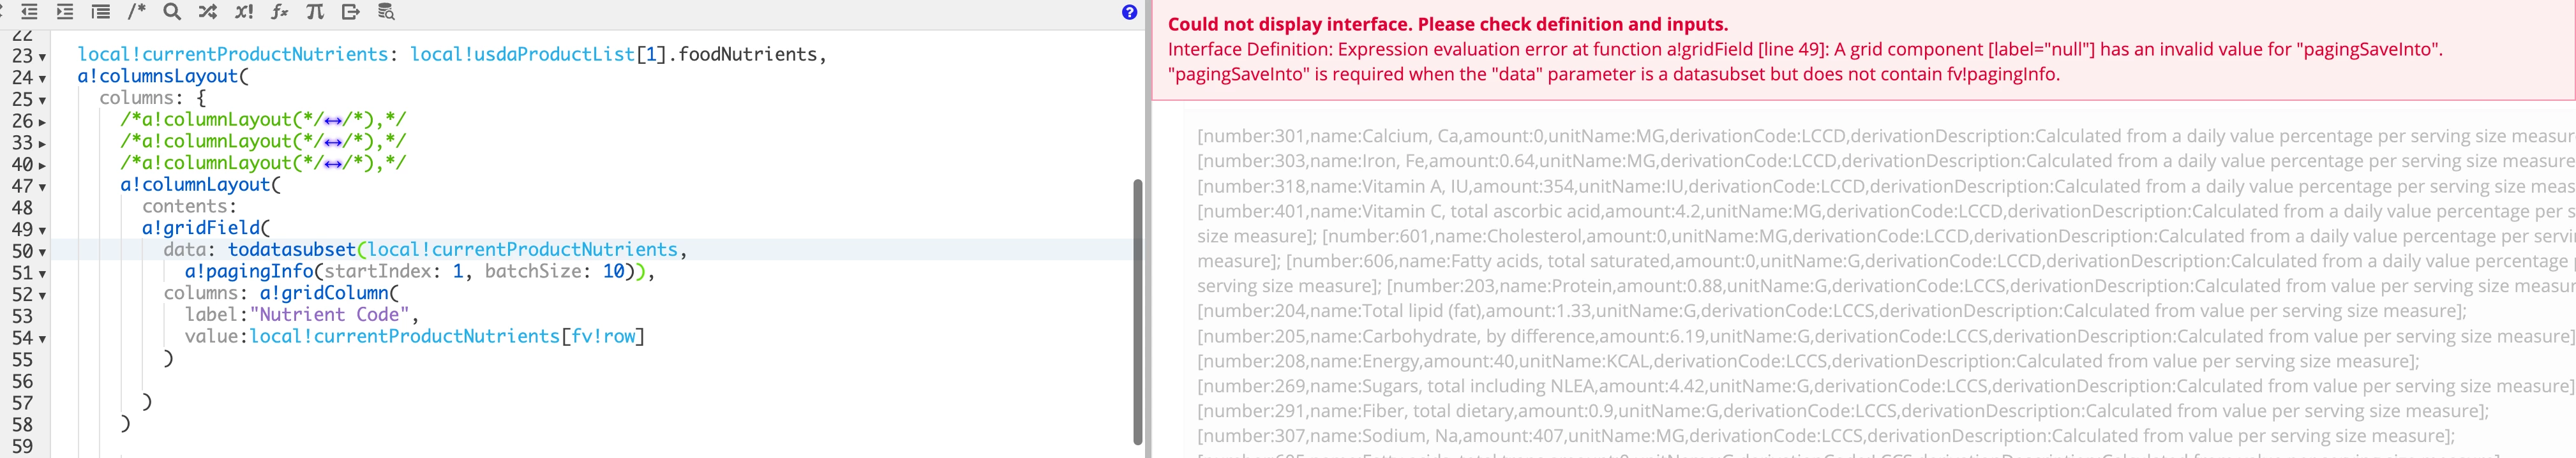Click the outdent (decrease indent) icon
The width and height of the screenshot is (2576, 458).
coord(29,12)
